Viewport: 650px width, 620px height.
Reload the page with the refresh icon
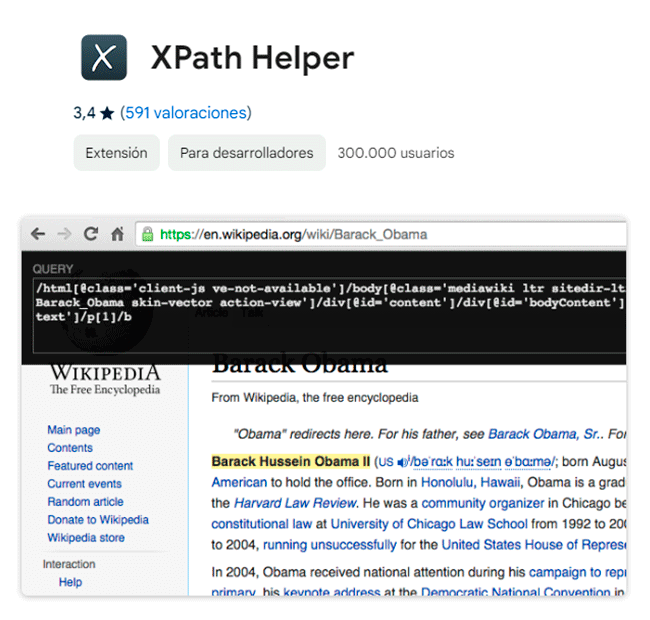91,234
